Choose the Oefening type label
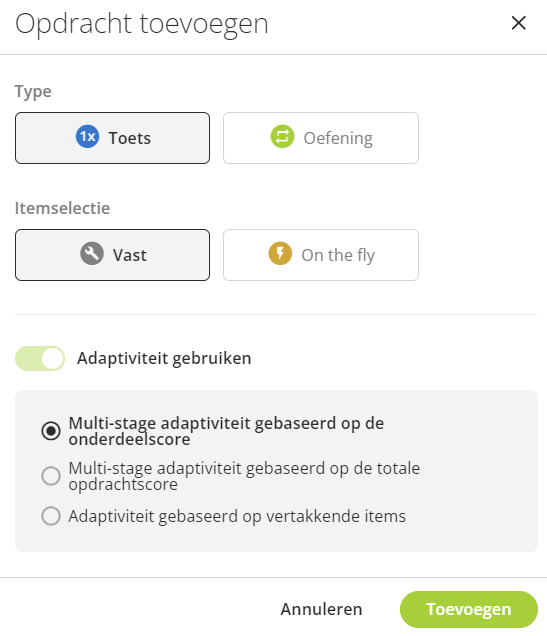547x636 pixels. click(x=338, y=138)
